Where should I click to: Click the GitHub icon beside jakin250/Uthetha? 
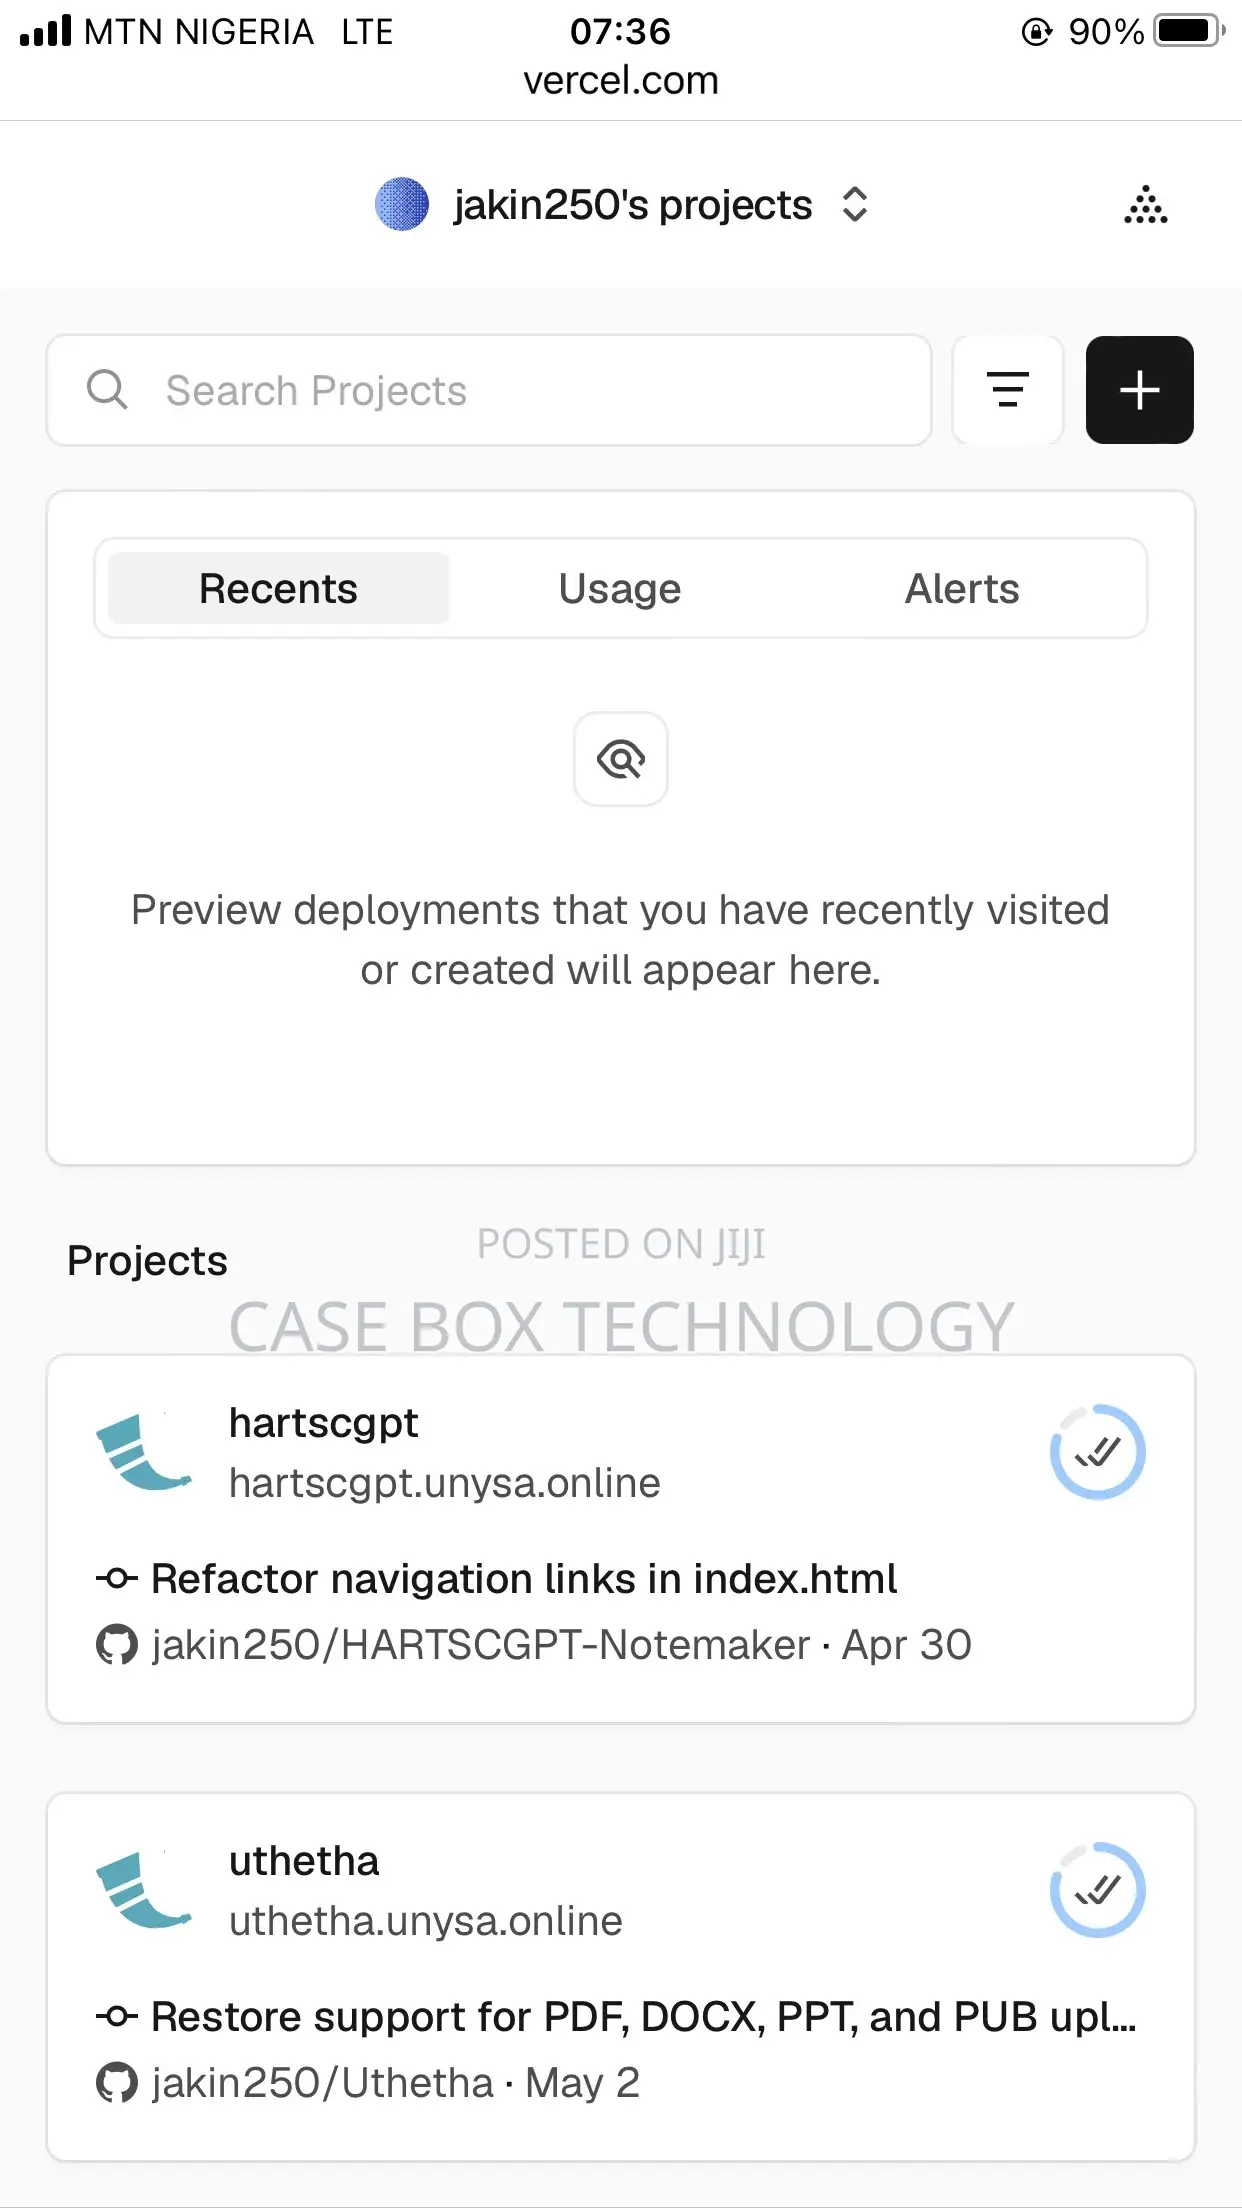coord(117,2083)
